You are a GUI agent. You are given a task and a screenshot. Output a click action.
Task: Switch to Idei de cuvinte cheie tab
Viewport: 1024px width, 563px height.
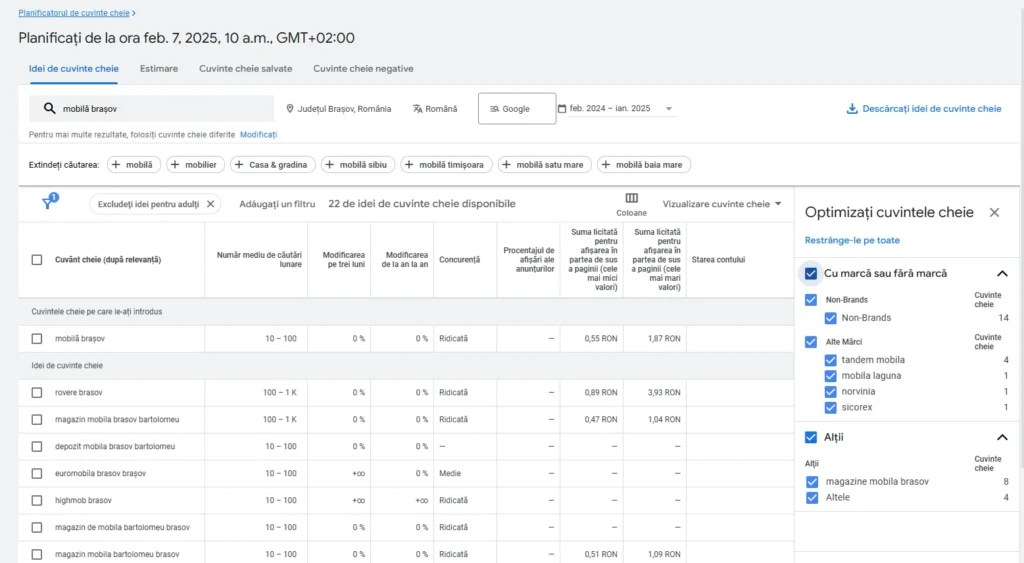(x=74, y=69)
